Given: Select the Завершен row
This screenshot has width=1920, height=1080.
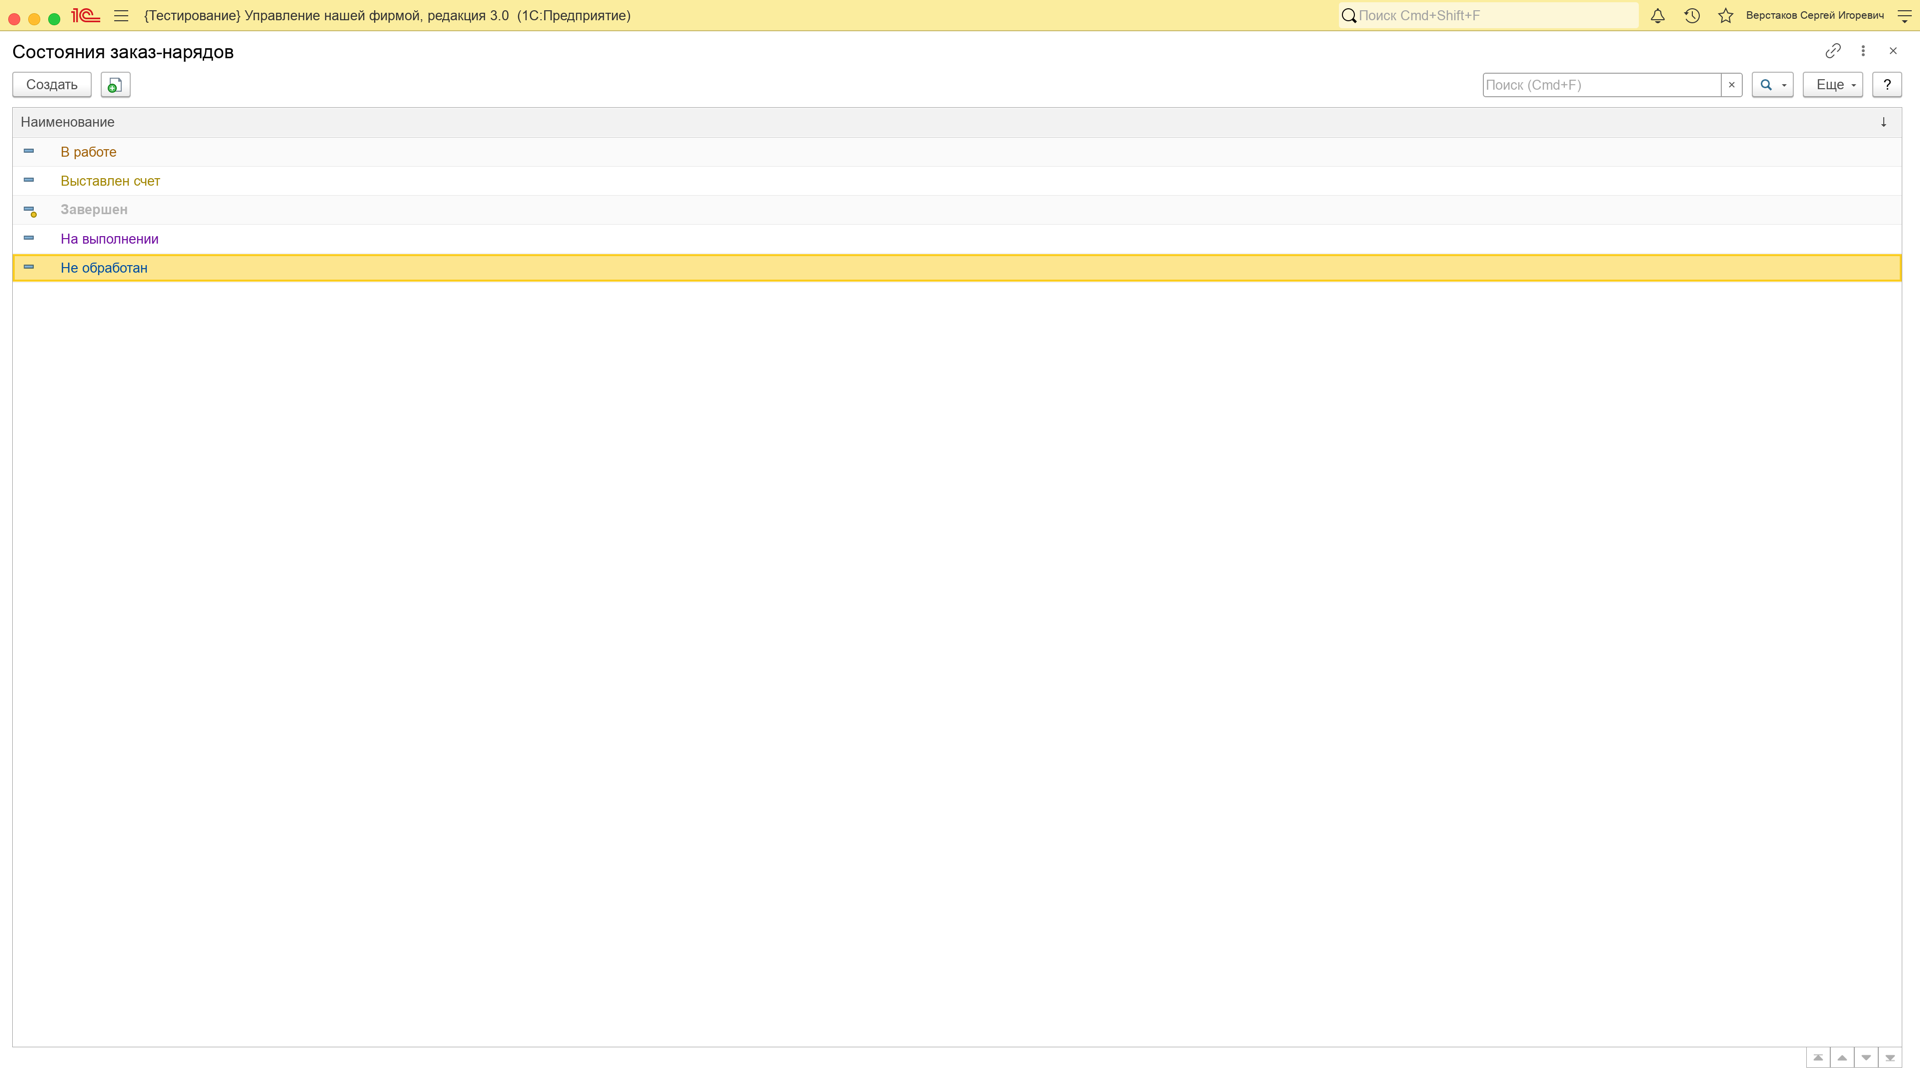Looking at the screenshot, I should click(x=957, y=210).
